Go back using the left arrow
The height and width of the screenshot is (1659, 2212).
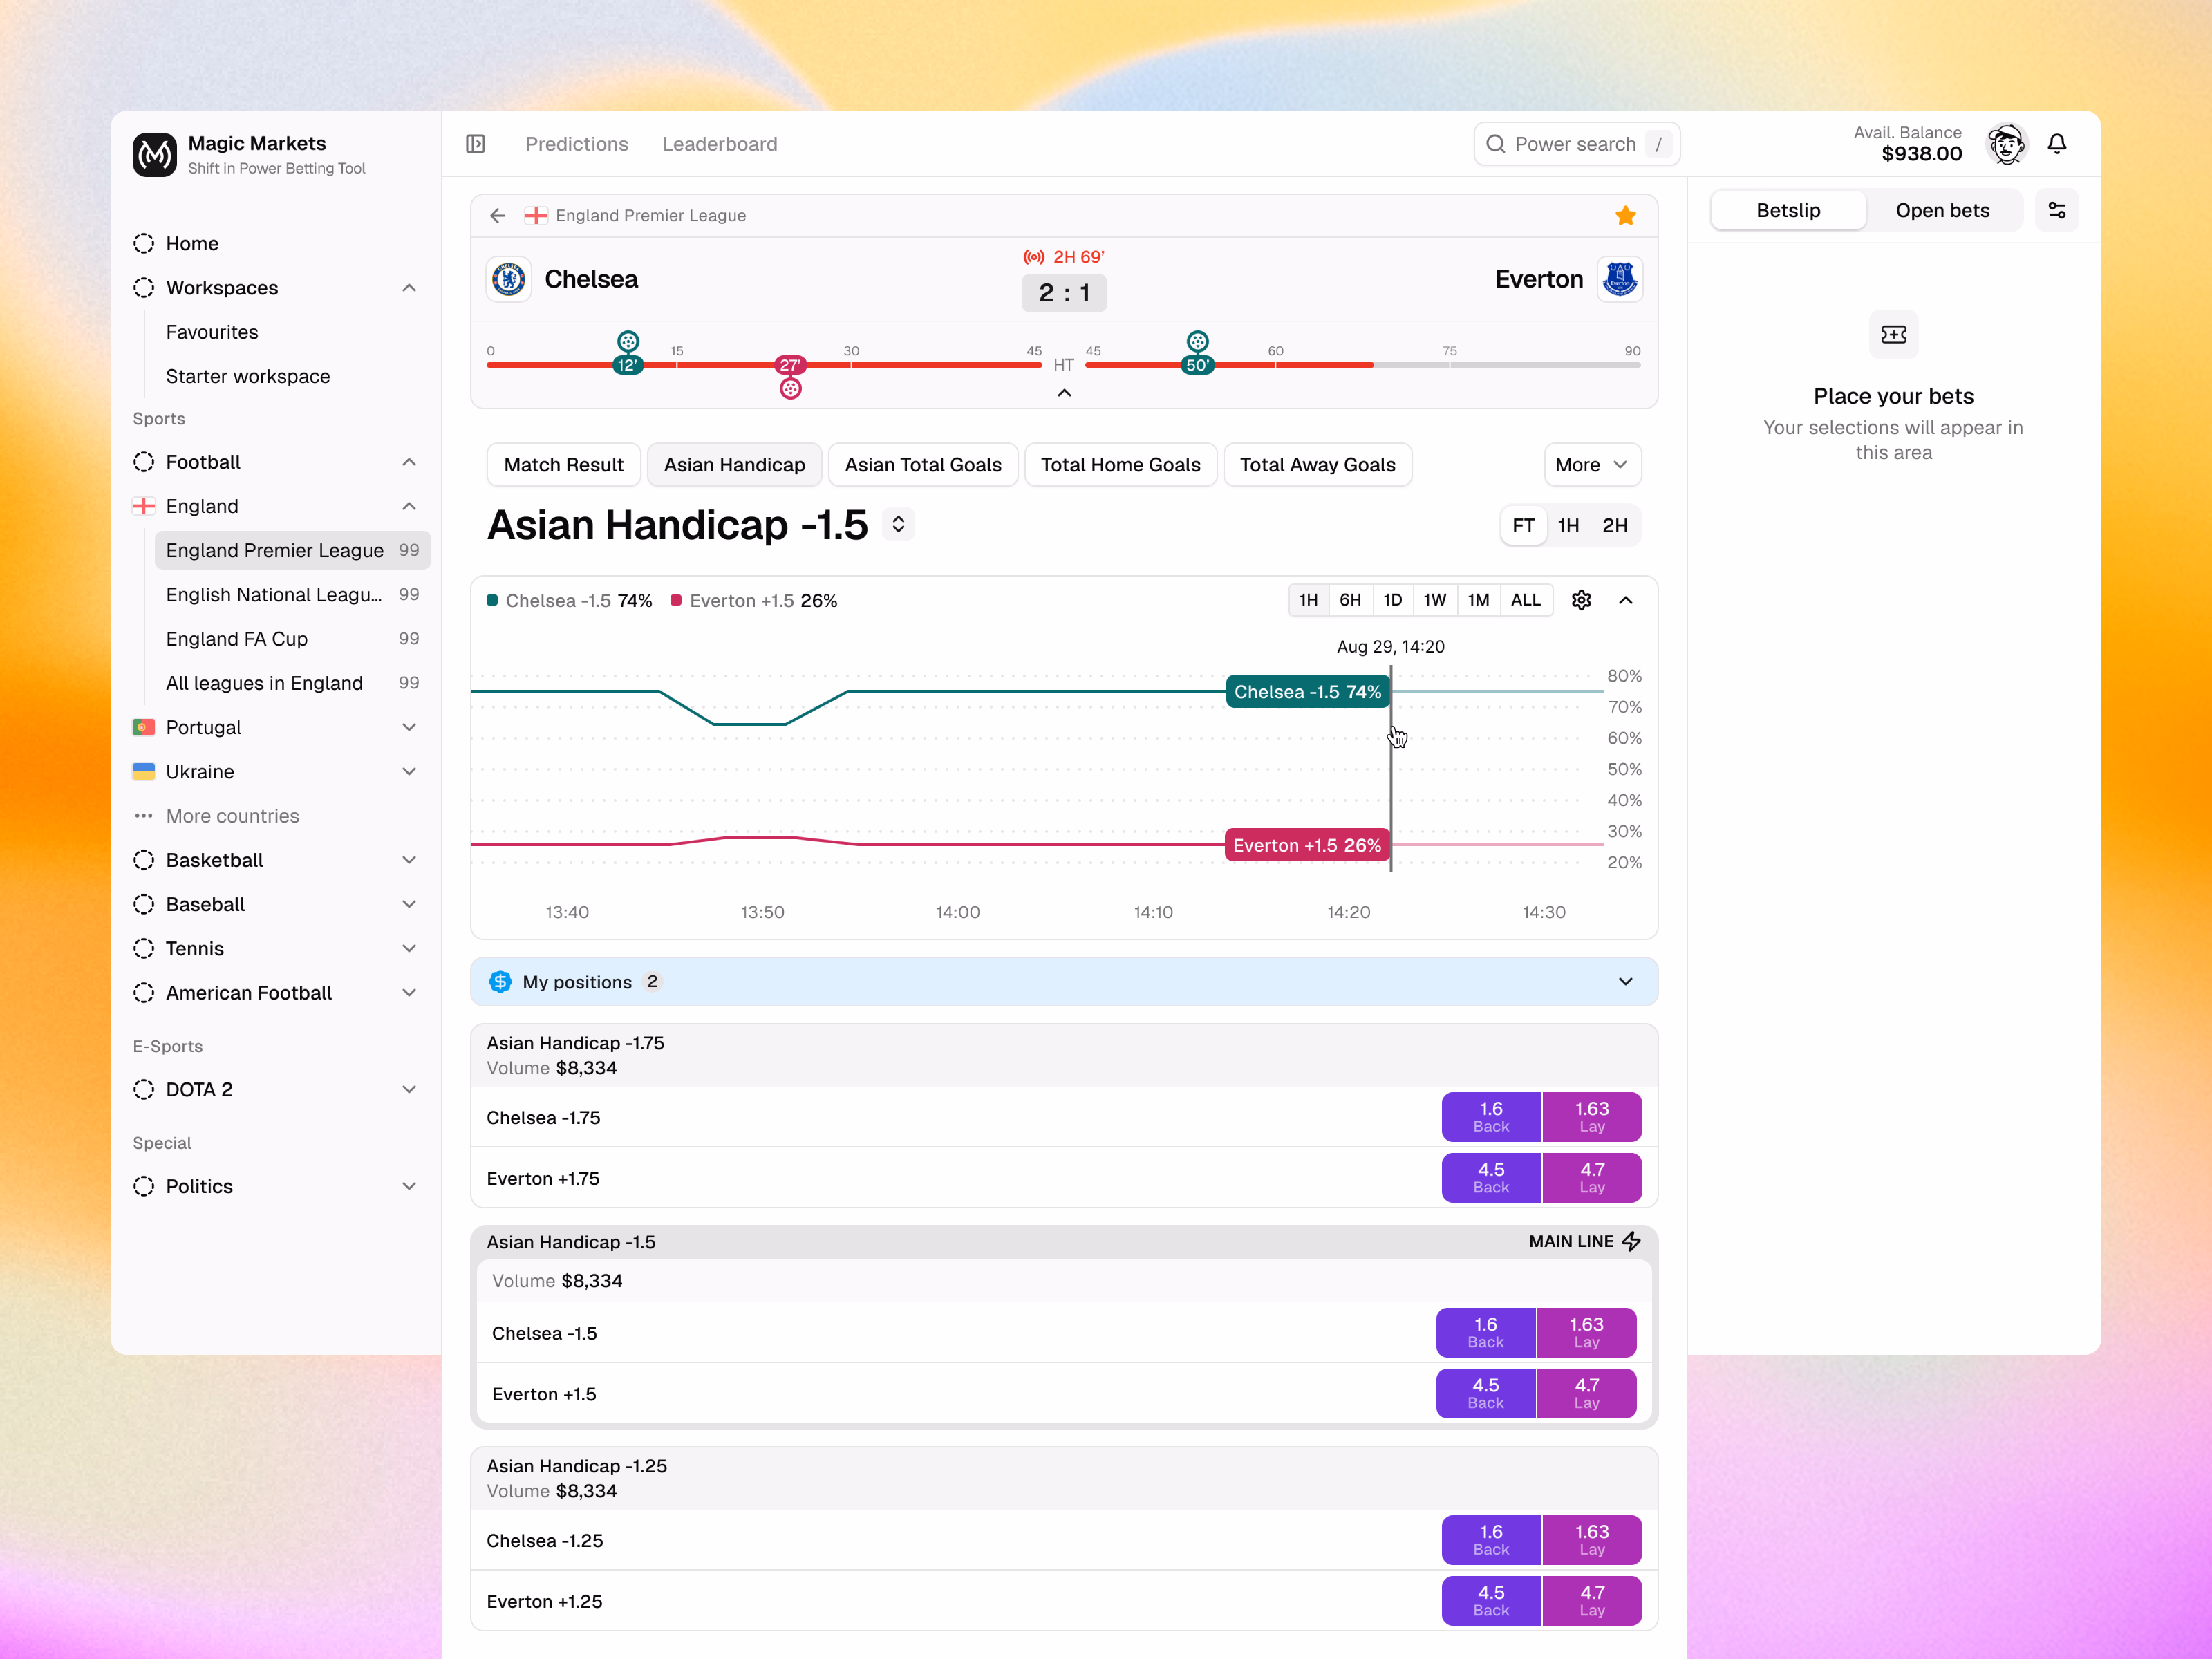[x=498, y=215]
